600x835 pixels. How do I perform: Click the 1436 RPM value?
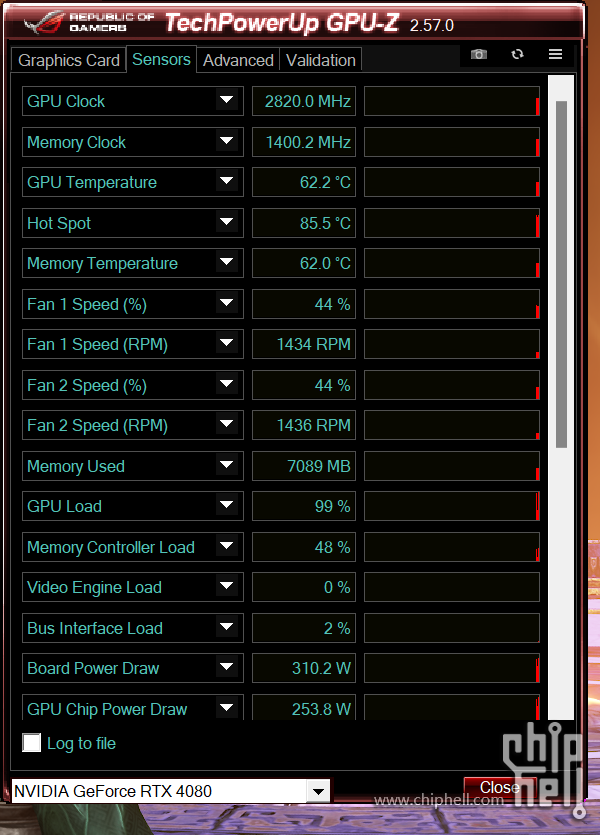[304, 424]
